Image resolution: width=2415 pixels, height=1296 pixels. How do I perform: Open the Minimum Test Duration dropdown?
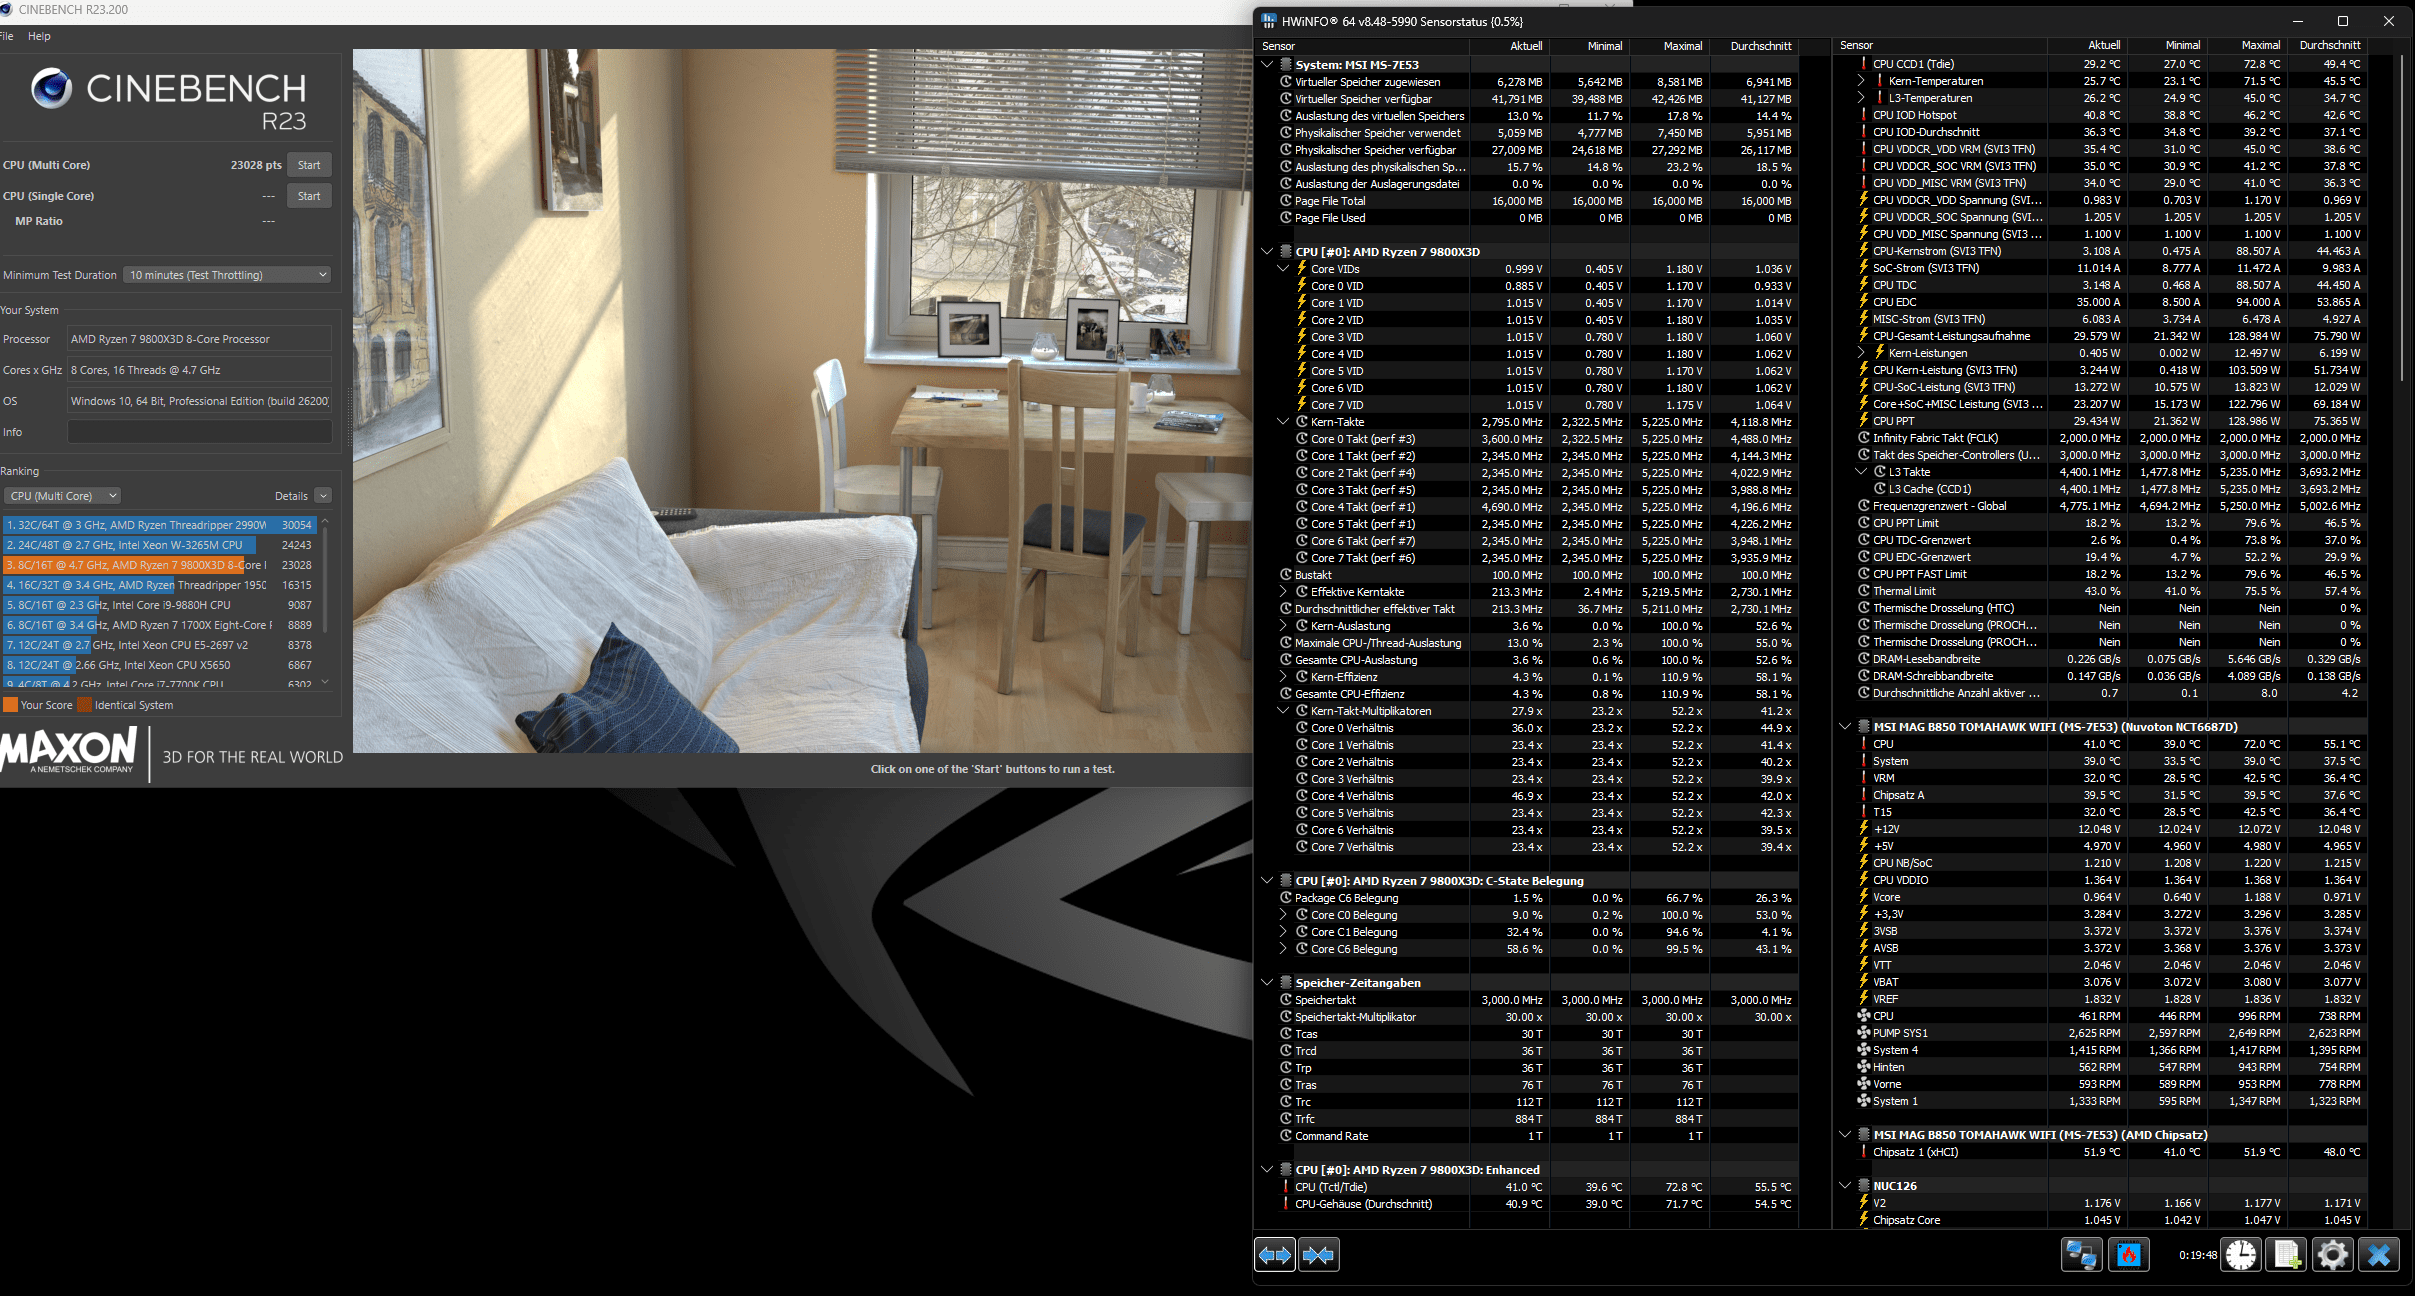point(228,275)
